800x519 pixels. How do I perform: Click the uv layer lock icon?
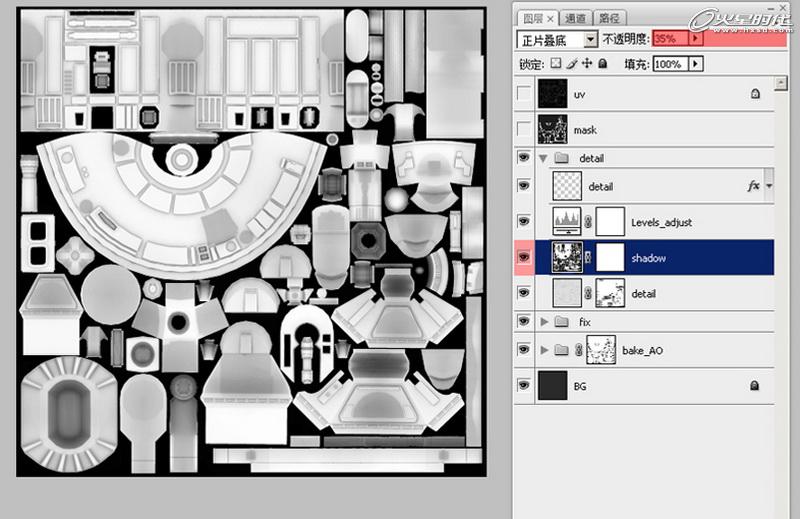click(755, 94)
